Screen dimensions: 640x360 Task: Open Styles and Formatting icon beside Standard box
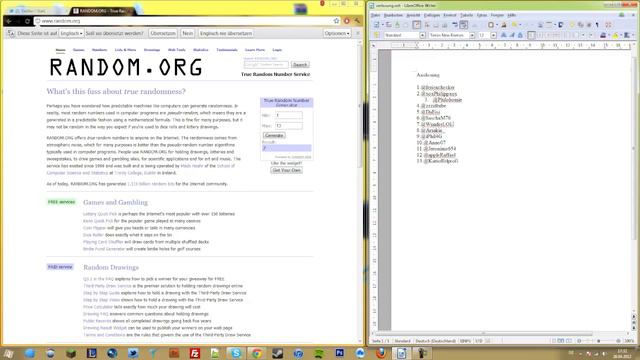pyautogui.click(x=376, y=35)
